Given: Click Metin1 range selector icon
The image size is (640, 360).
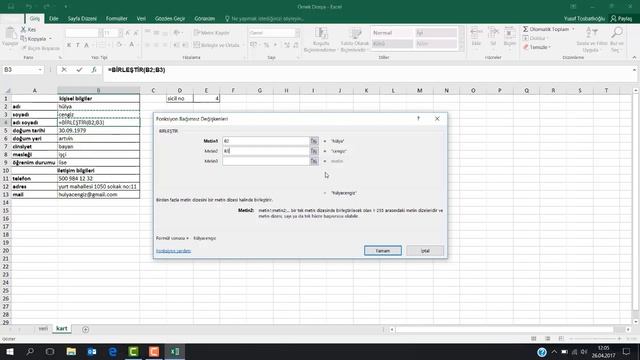Looking at the screenshot, I should click(x=314, y=141).
